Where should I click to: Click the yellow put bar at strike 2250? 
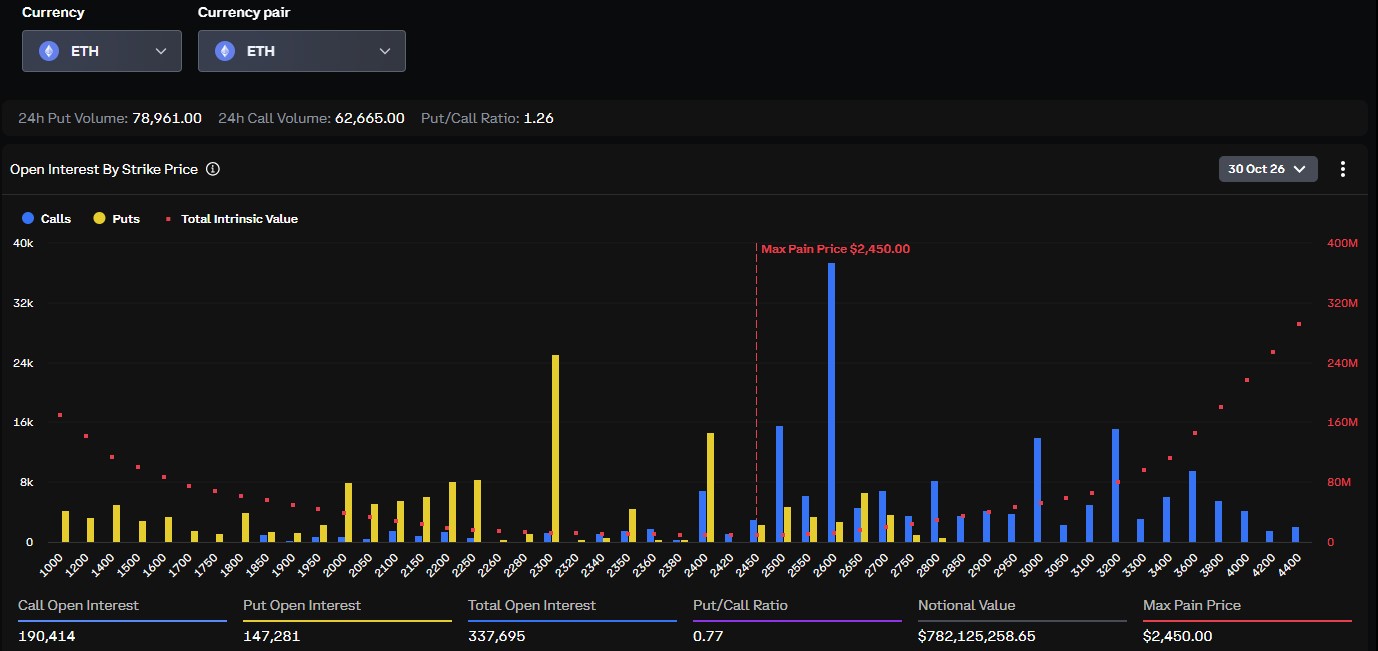[477, 511]
